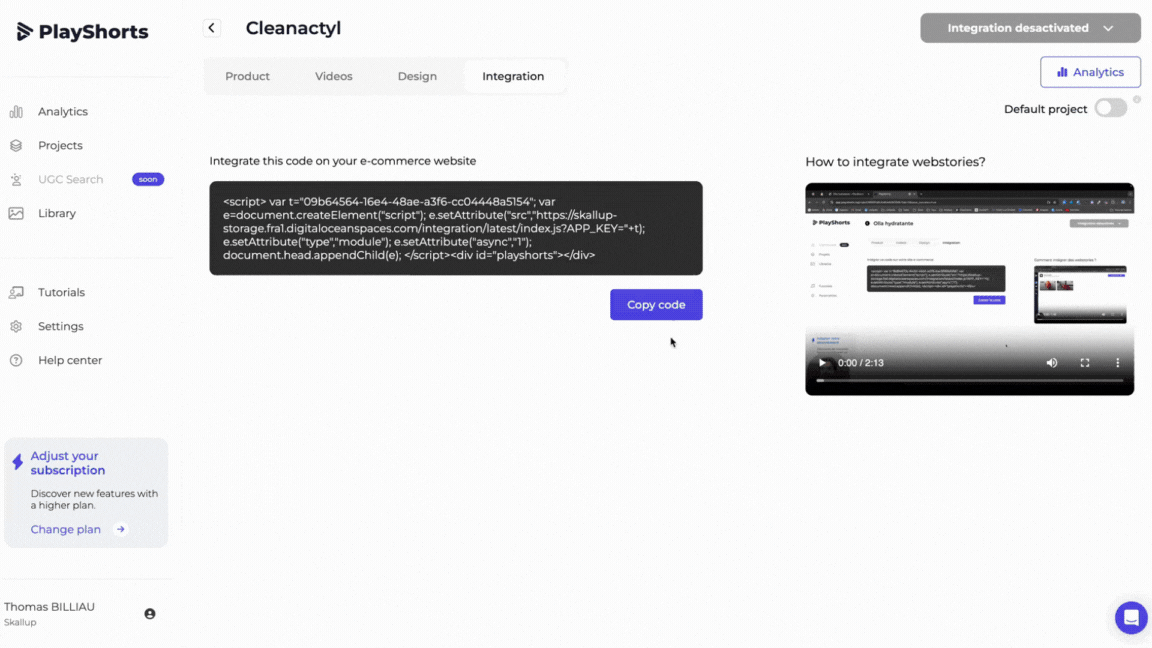Expand the Integration desactivated dropdown

[1030, 28]
